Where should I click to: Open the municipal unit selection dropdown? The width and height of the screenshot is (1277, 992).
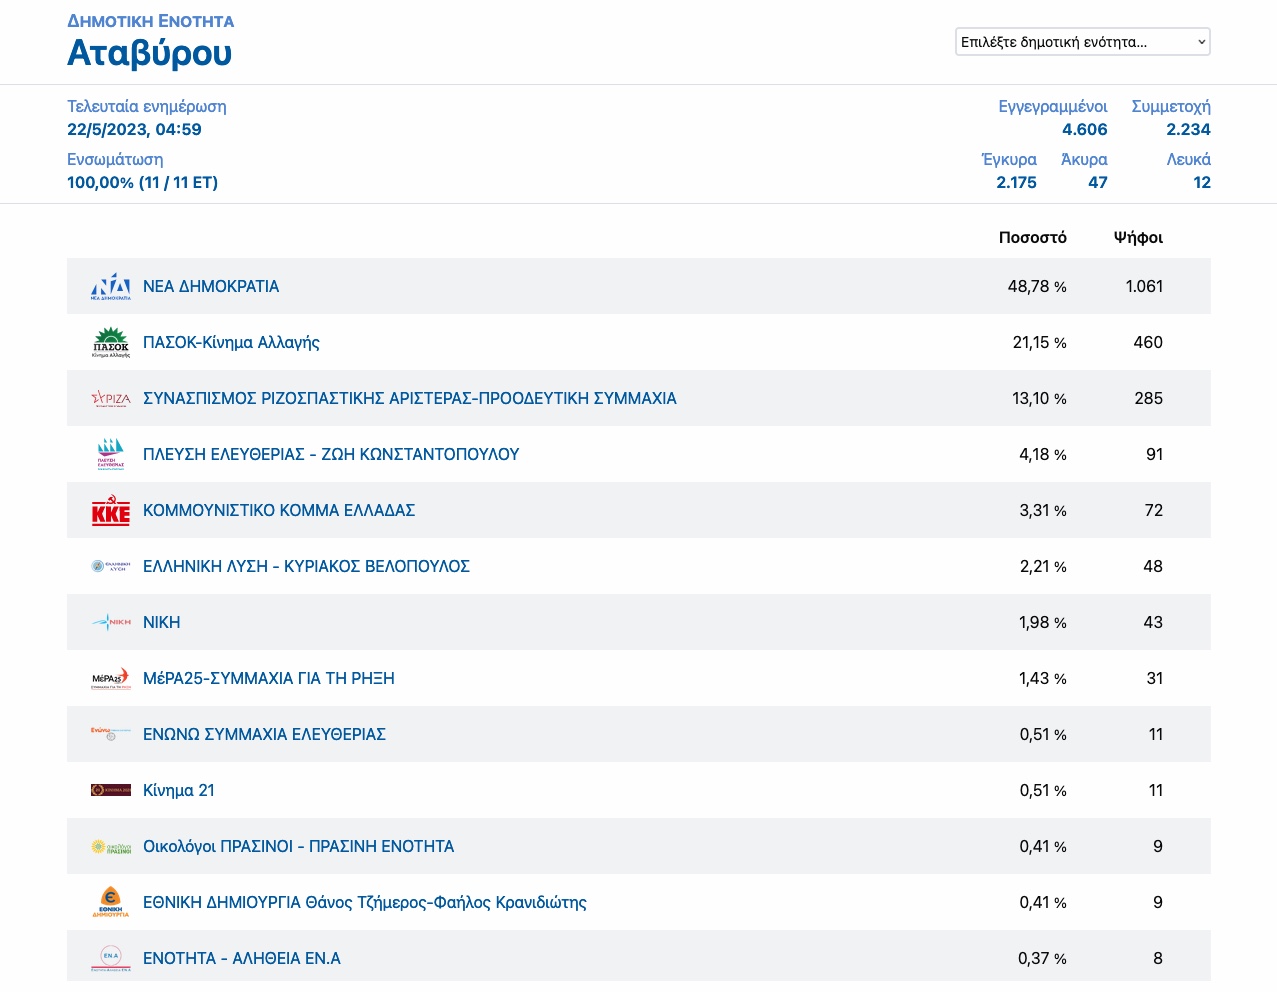1083,42
